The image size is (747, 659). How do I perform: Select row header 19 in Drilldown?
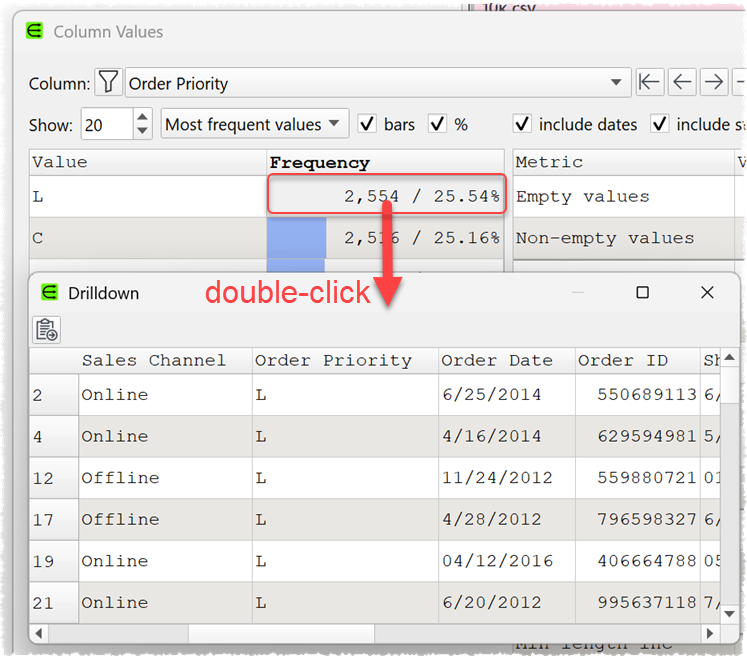point(54,561)
